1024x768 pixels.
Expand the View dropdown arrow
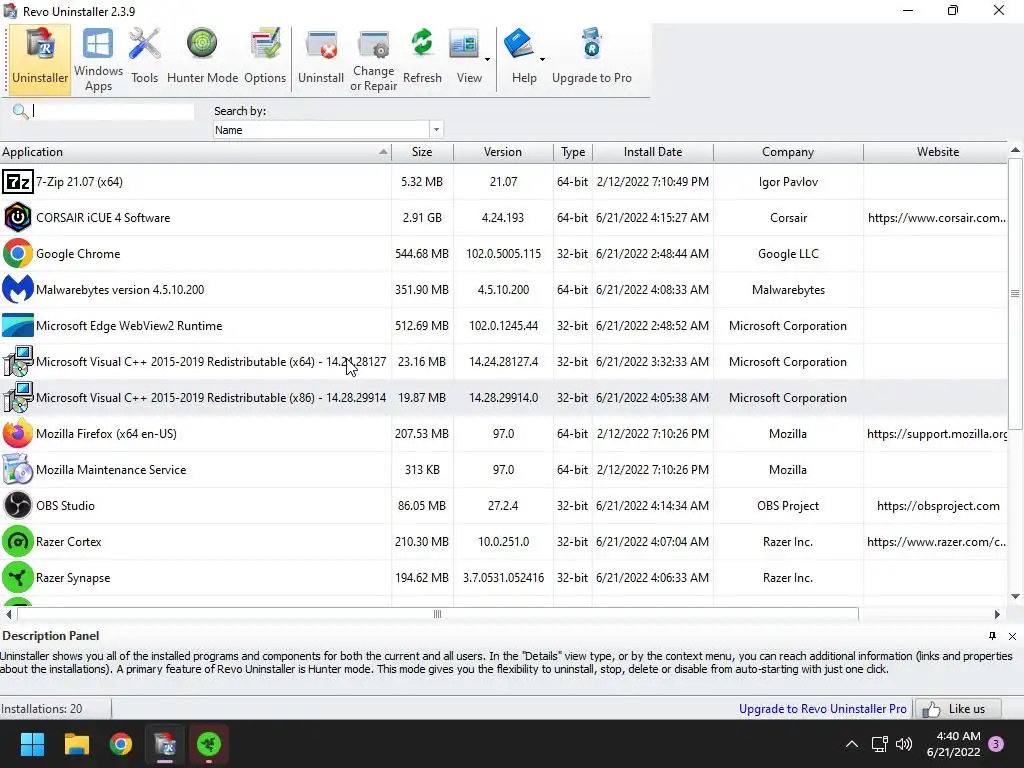487,59
